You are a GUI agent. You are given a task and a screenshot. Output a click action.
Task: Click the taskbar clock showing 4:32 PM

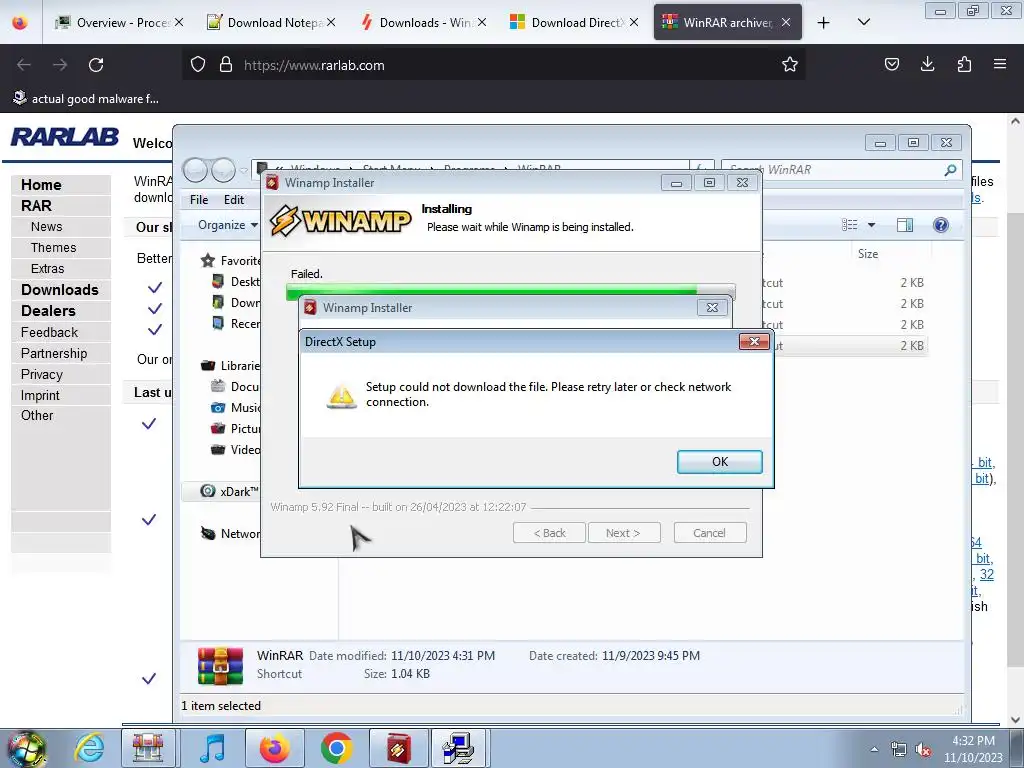pos(973,749)
